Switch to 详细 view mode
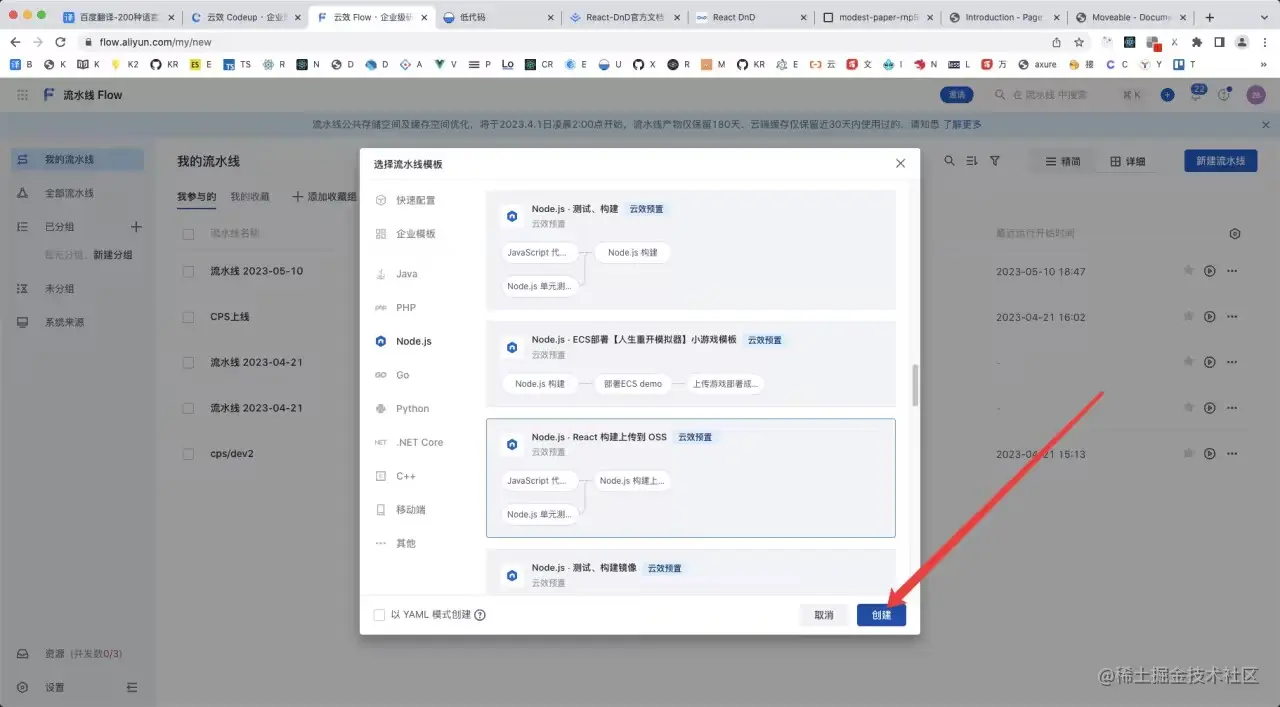This screenshot has height=707, width=1280. 1127,161
